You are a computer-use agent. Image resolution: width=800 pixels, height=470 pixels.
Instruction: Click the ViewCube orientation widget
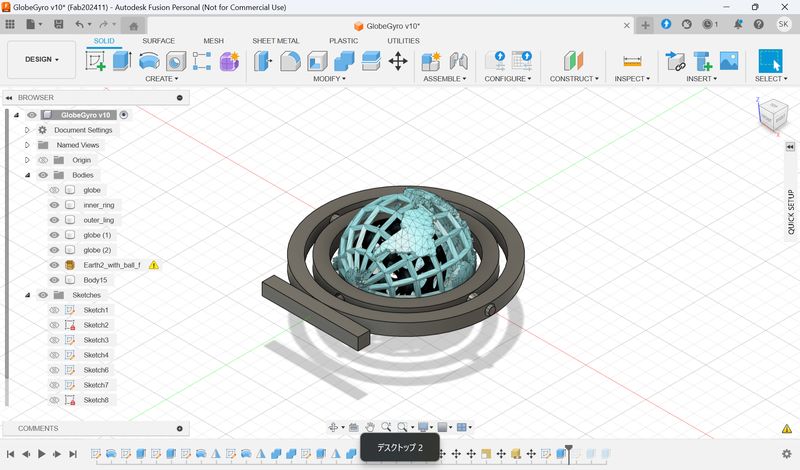[772, 115]
